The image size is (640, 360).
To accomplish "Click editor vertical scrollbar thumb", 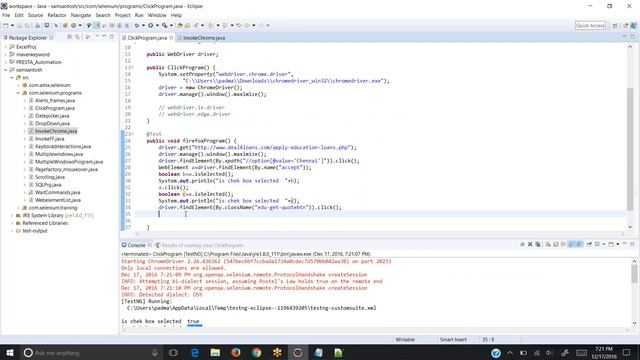I will (x=631, y=149).
